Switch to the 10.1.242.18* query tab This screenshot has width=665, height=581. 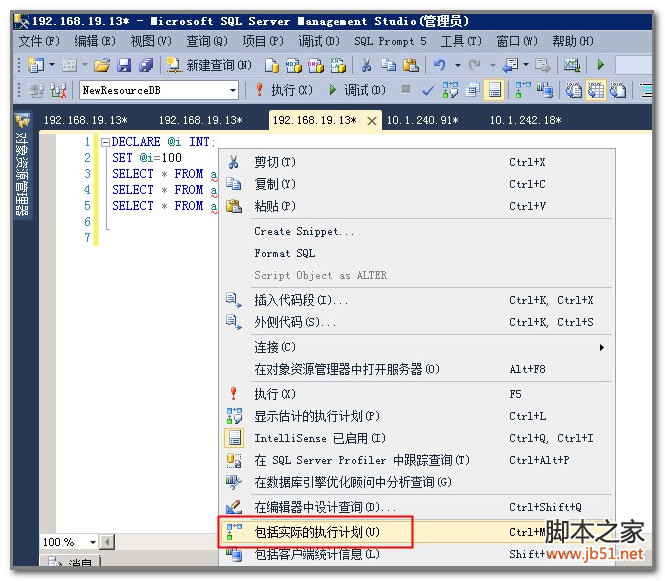[525, 120]
